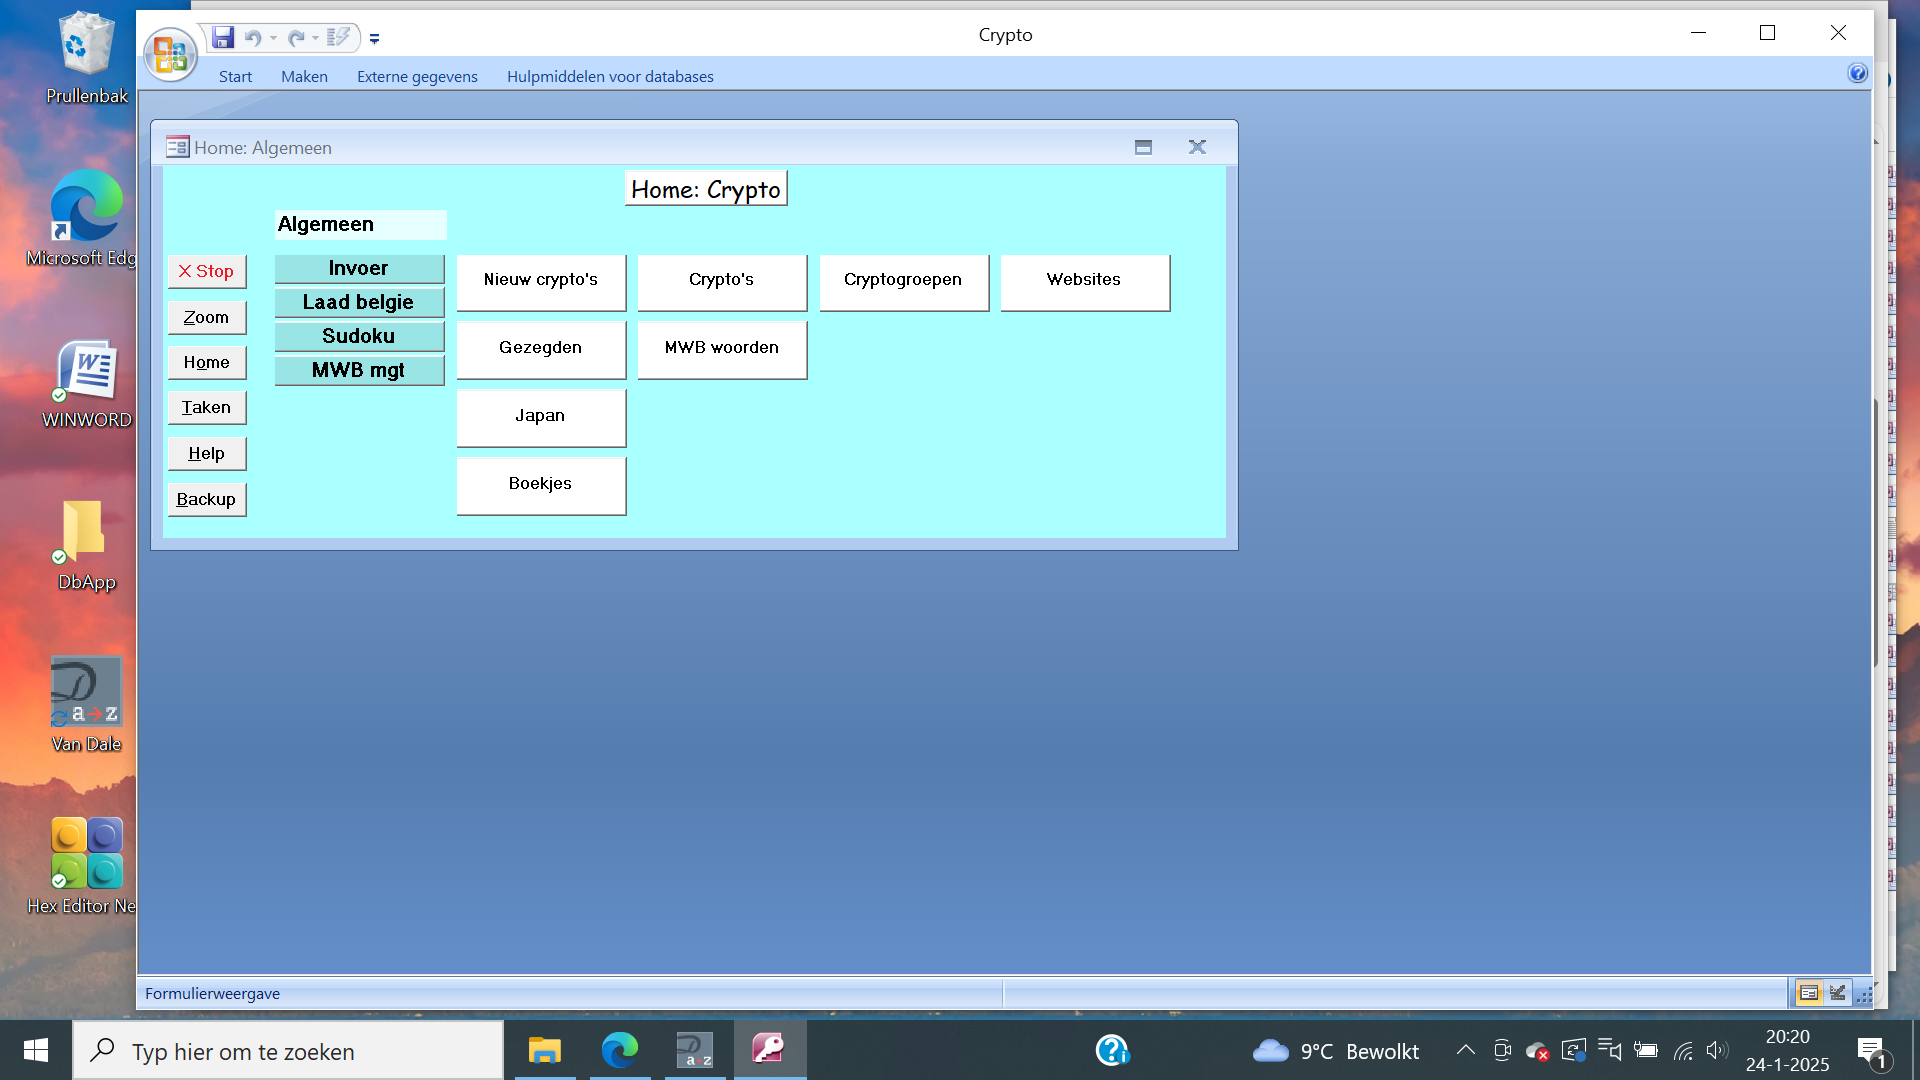
Task: Open File Explorer from the taskbar
Action: click(x=544, y=1050)
